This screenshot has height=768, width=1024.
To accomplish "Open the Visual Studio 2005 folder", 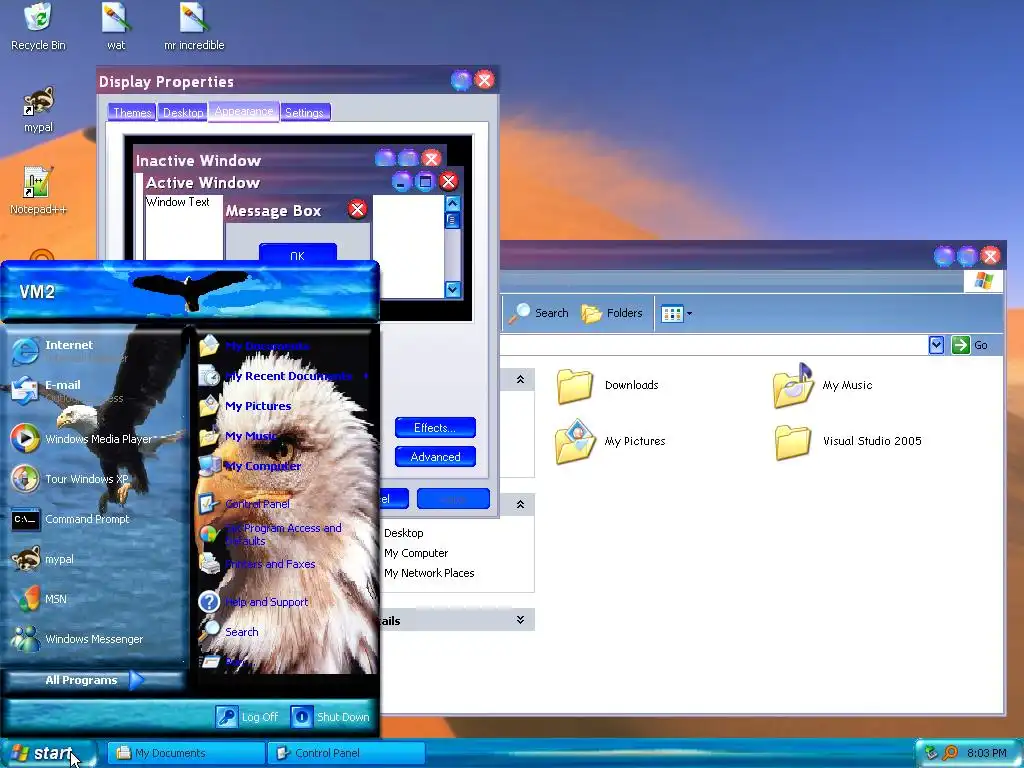I will pyautogui.click(x=848, y=441).
